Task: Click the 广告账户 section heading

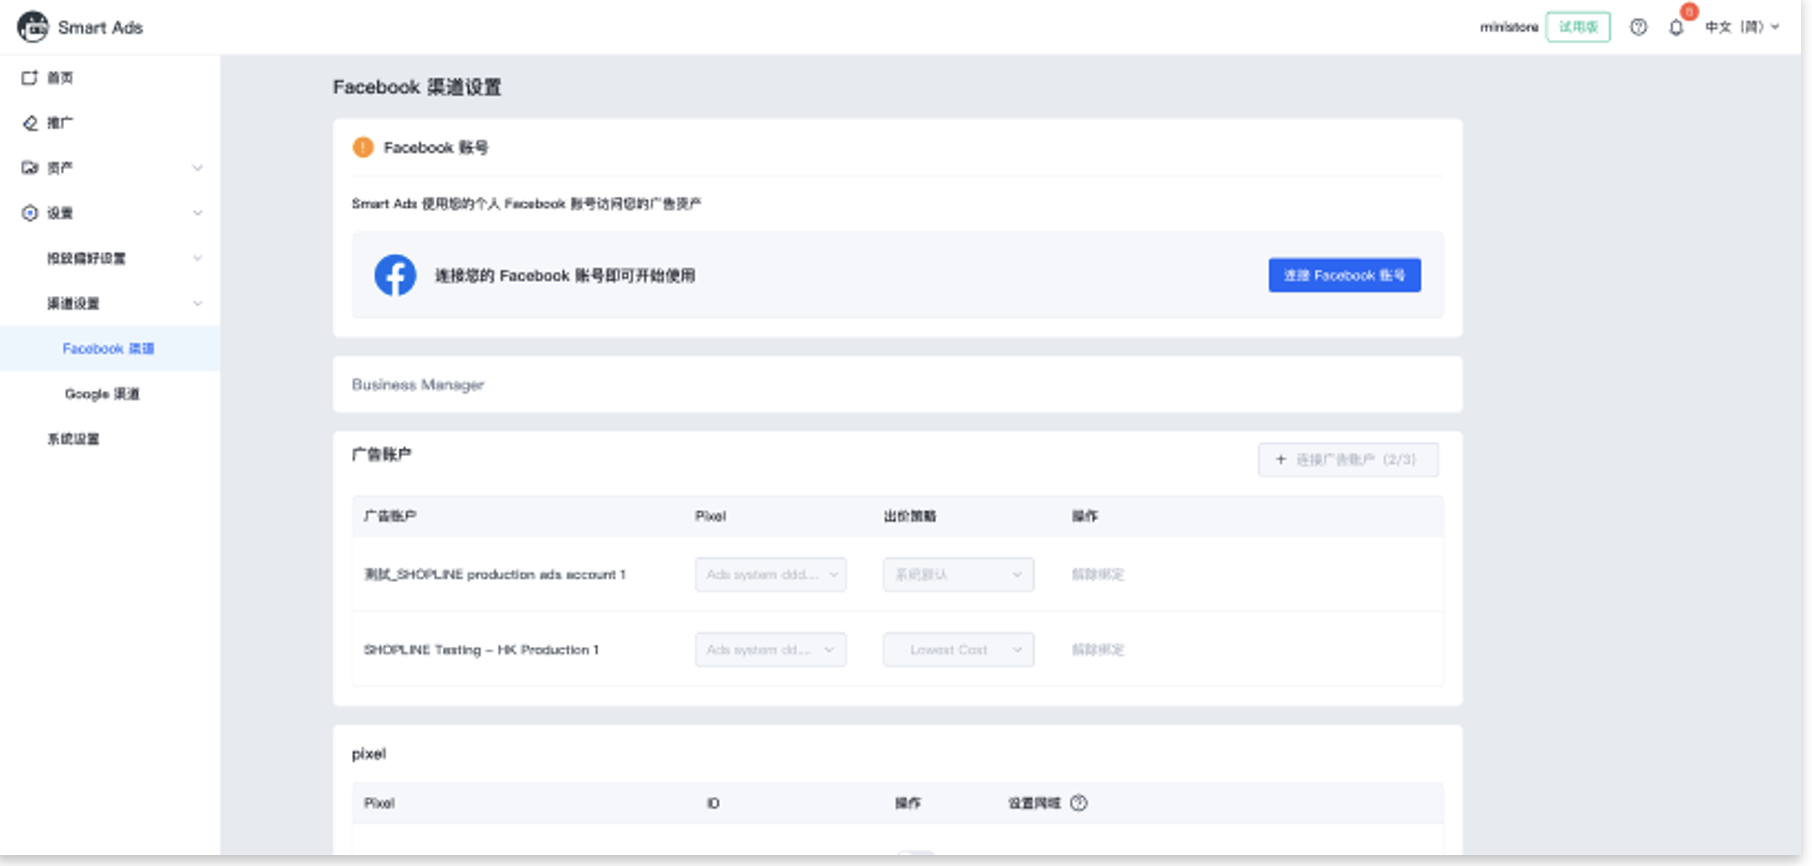Action: (x=381, y=455)
